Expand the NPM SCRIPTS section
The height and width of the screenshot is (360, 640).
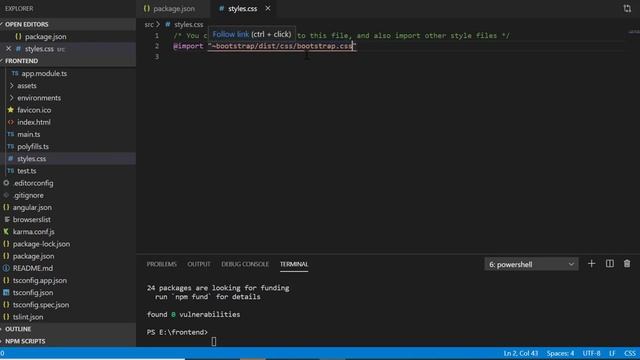(x=25, y=341)
